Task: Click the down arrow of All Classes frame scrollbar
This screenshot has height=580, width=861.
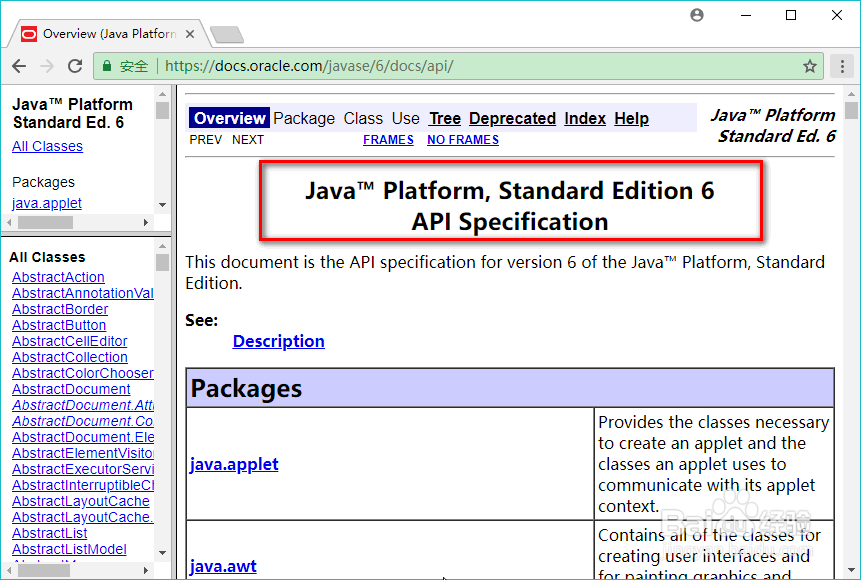Action: pyautogui.click(x=162, y=553)
